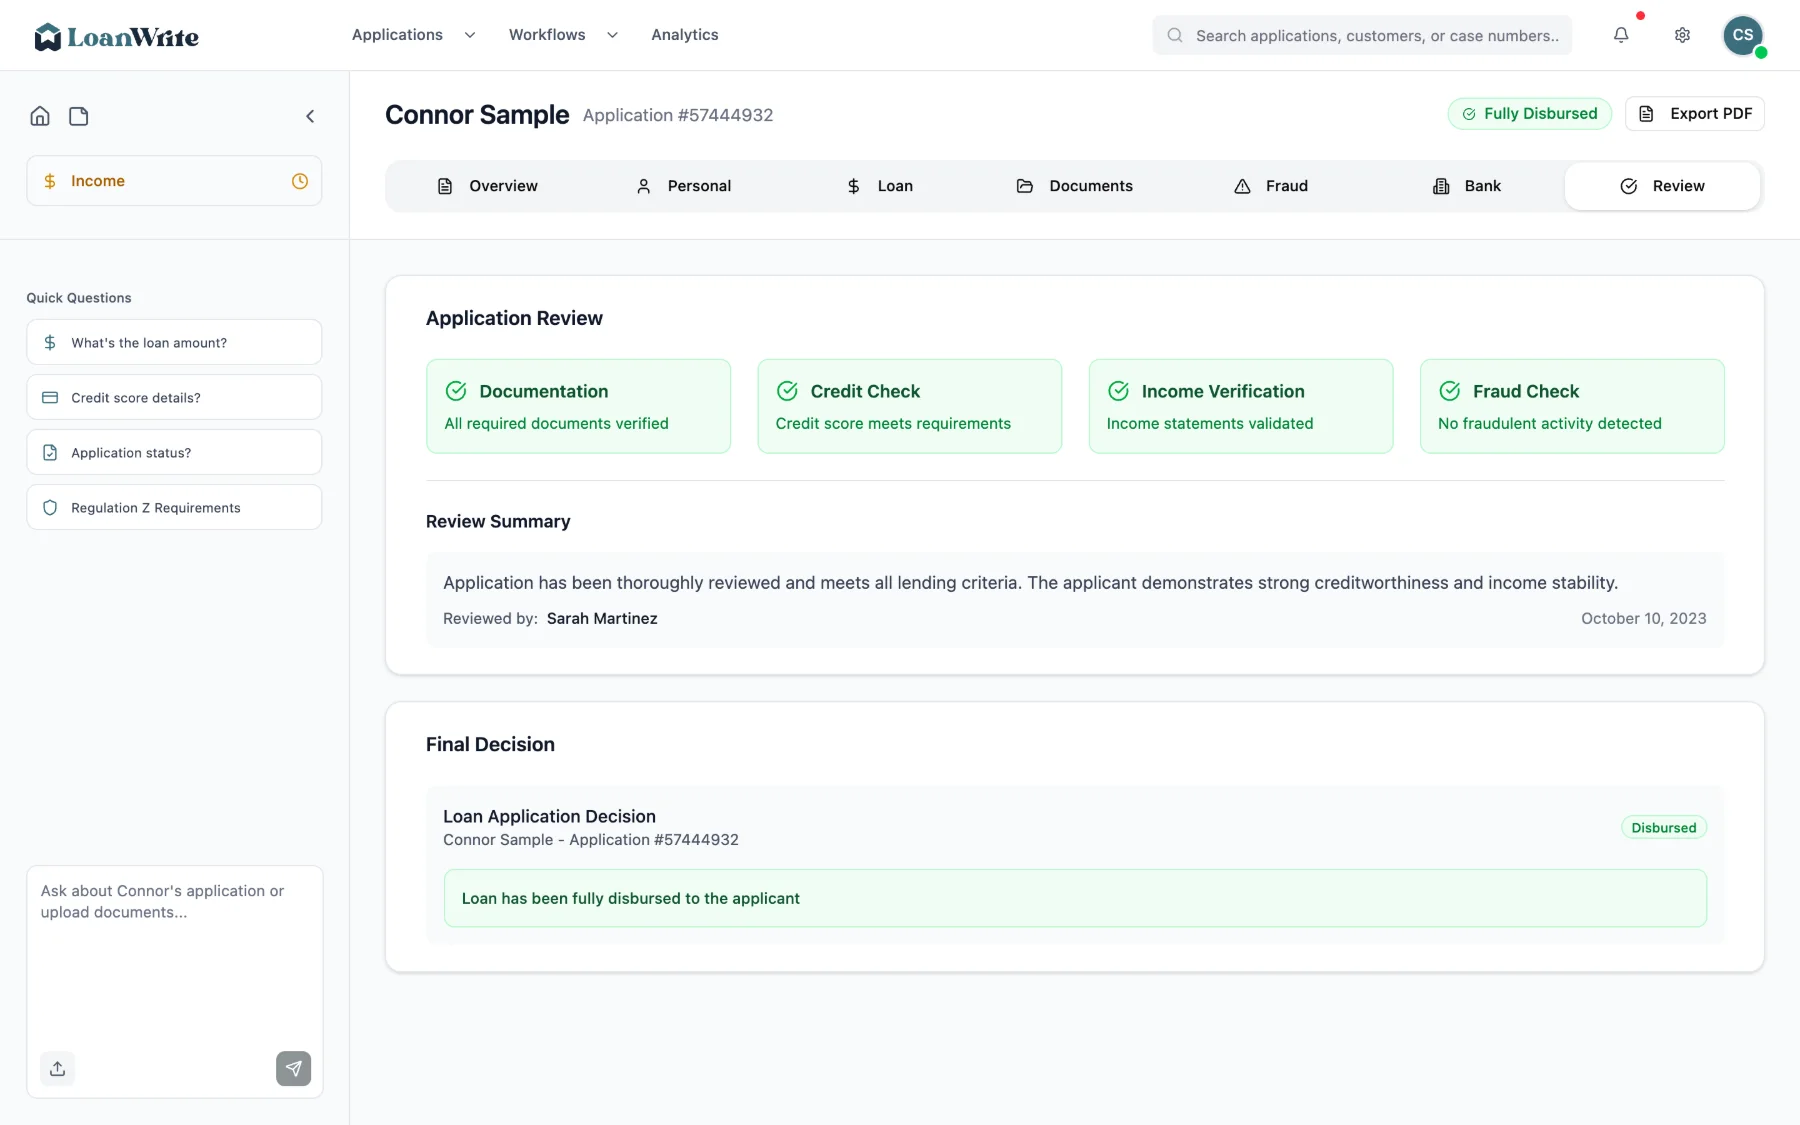Switch to the Personal tab
Image resolution: width=1800 pixels, height=1125 pixels.
click(683, 186)
